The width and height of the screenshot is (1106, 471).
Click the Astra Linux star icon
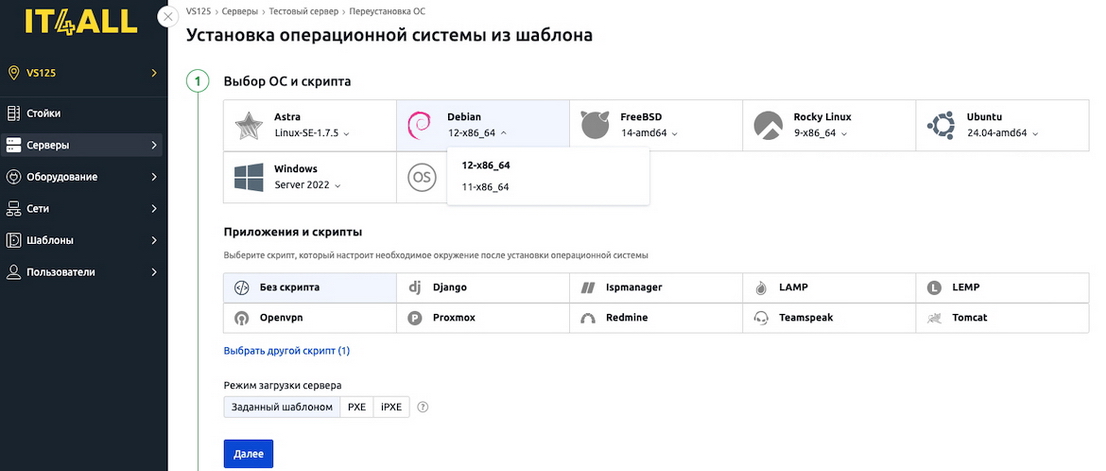click(248, 125)
